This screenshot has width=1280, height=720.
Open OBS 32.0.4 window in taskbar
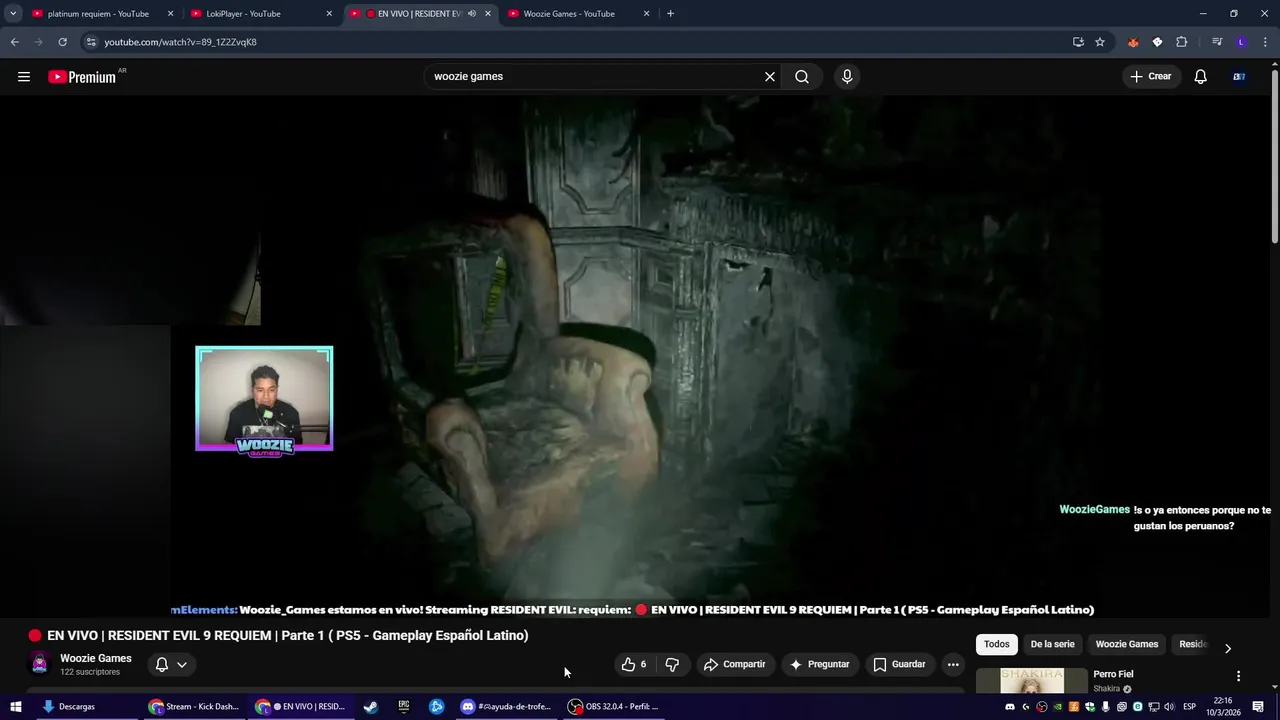pos(614,706)
